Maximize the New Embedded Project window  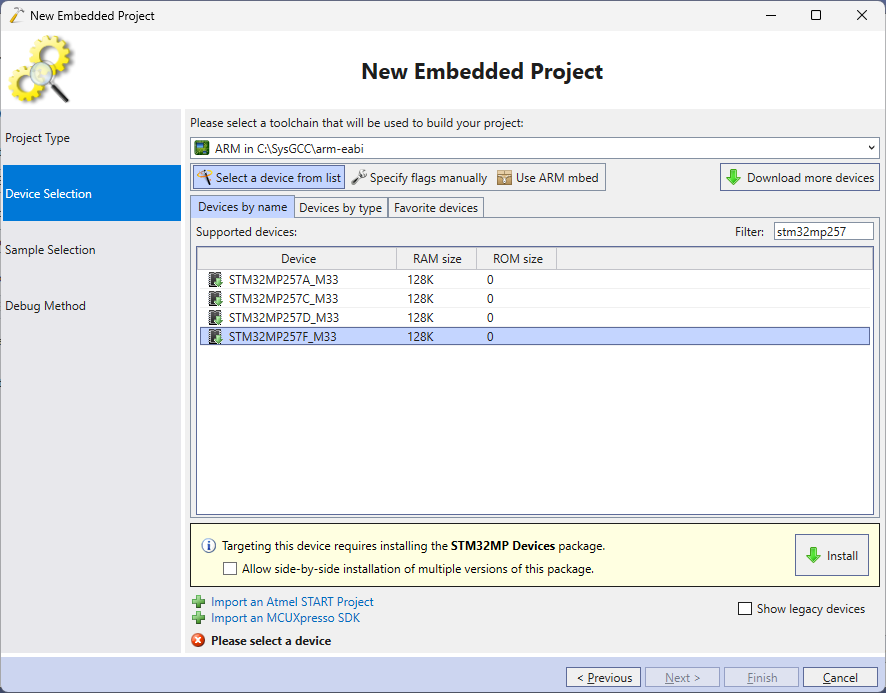pos(816,15)
